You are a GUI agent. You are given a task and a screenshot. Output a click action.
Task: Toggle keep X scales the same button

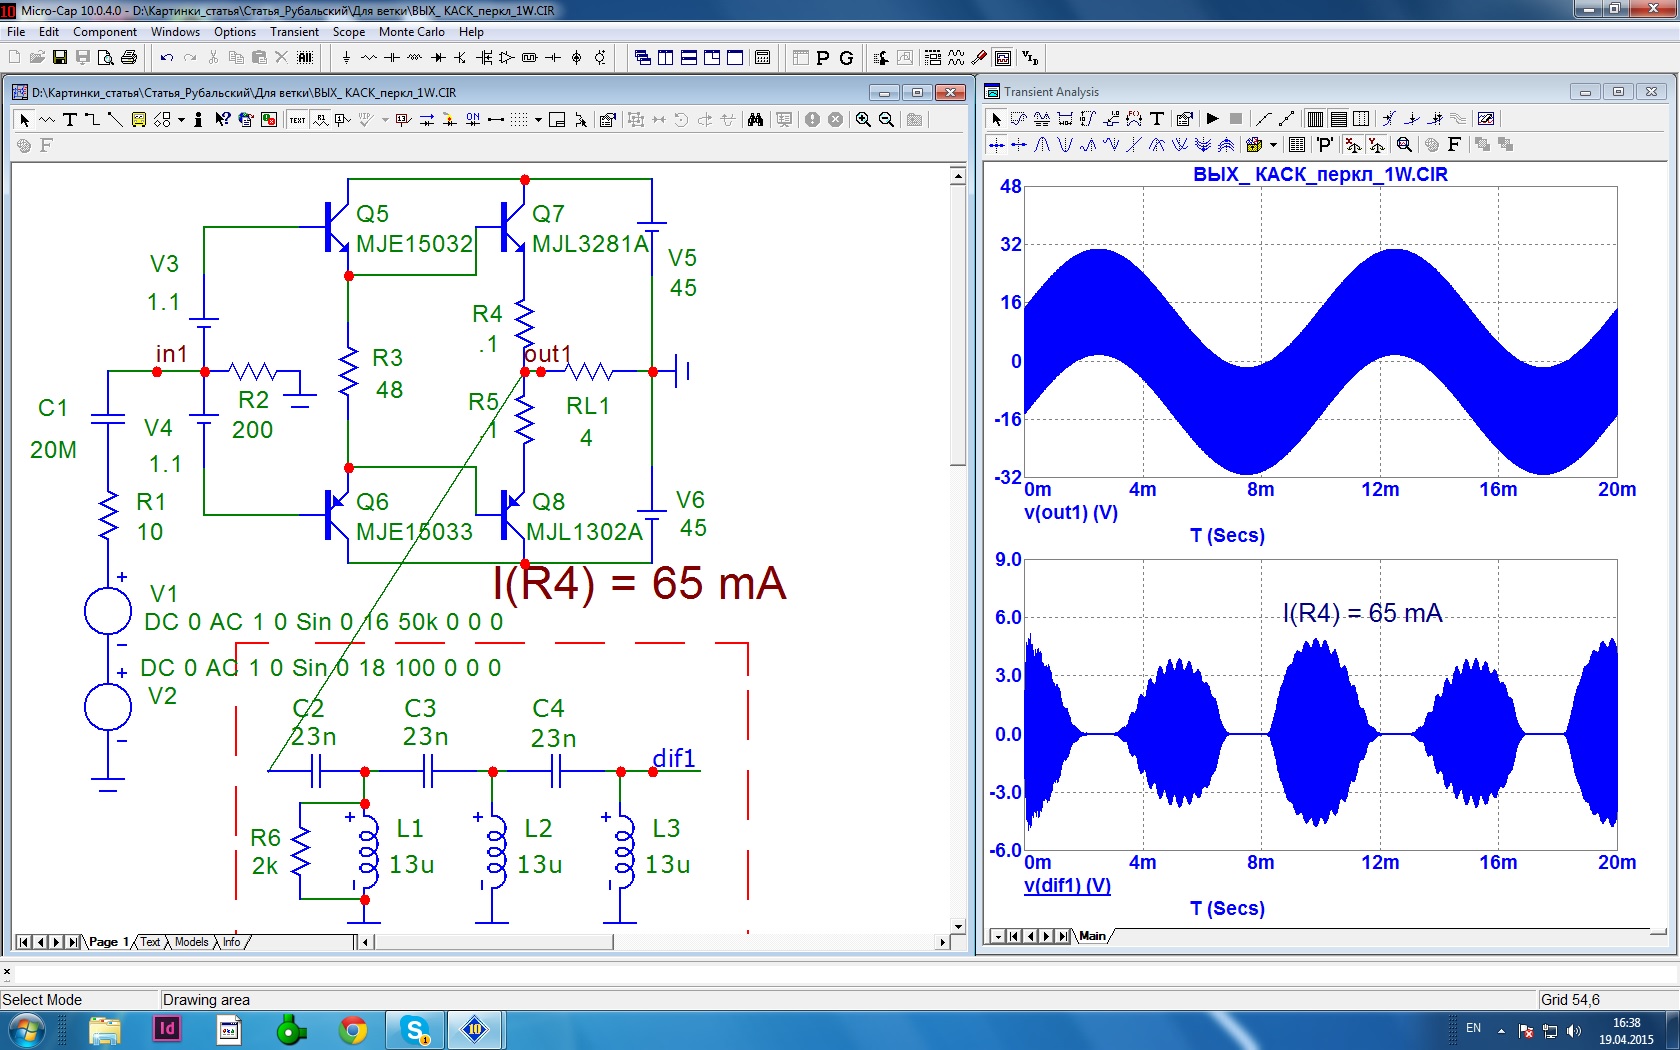(x=1352, y=145)
